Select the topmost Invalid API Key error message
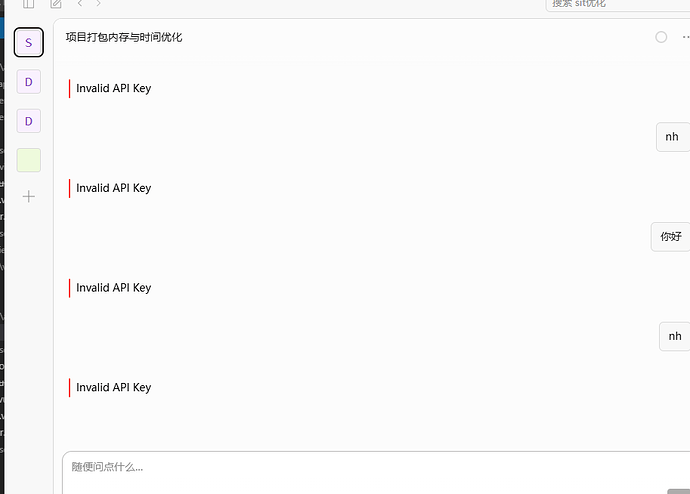 (x=114, y=88)
